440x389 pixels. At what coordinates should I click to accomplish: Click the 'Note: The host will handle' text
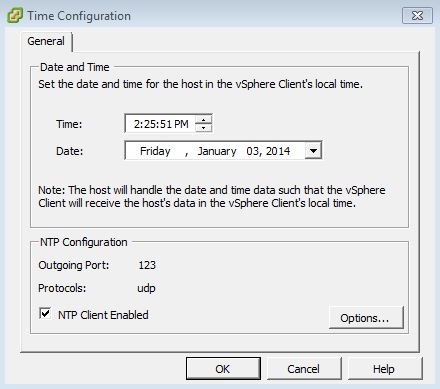point(212,196)
